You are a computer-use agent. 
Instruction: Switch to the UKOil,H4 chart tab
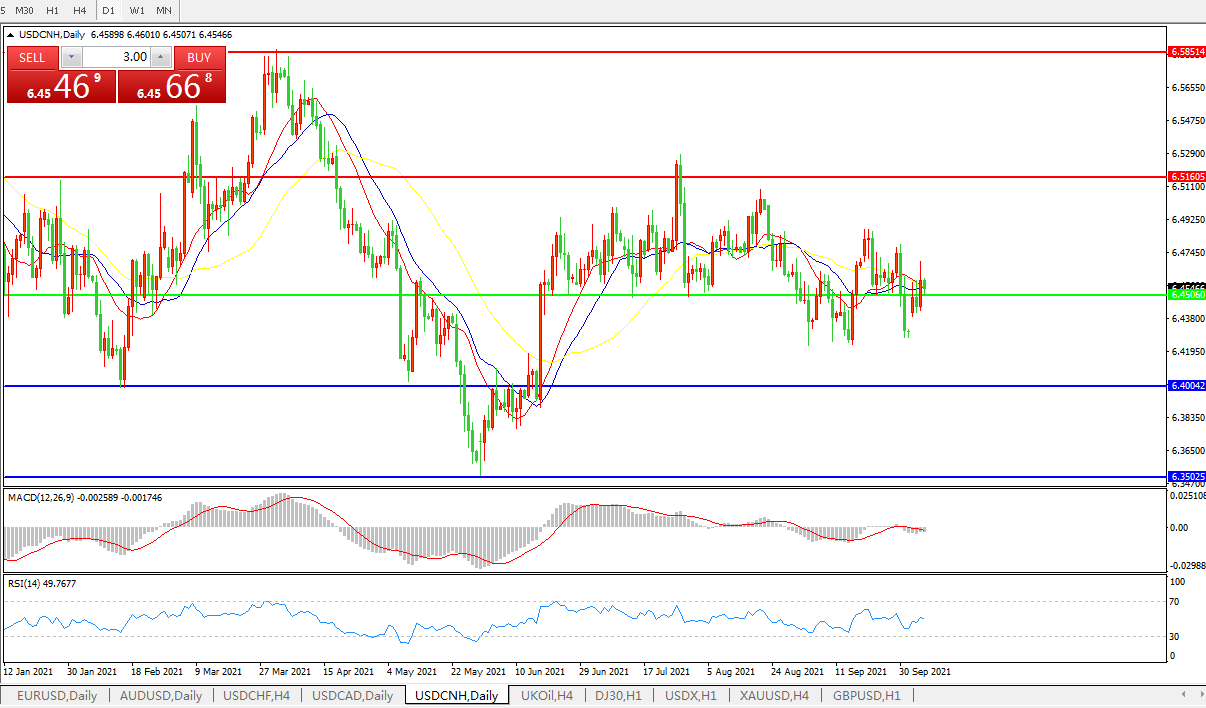tap(547, 695)
